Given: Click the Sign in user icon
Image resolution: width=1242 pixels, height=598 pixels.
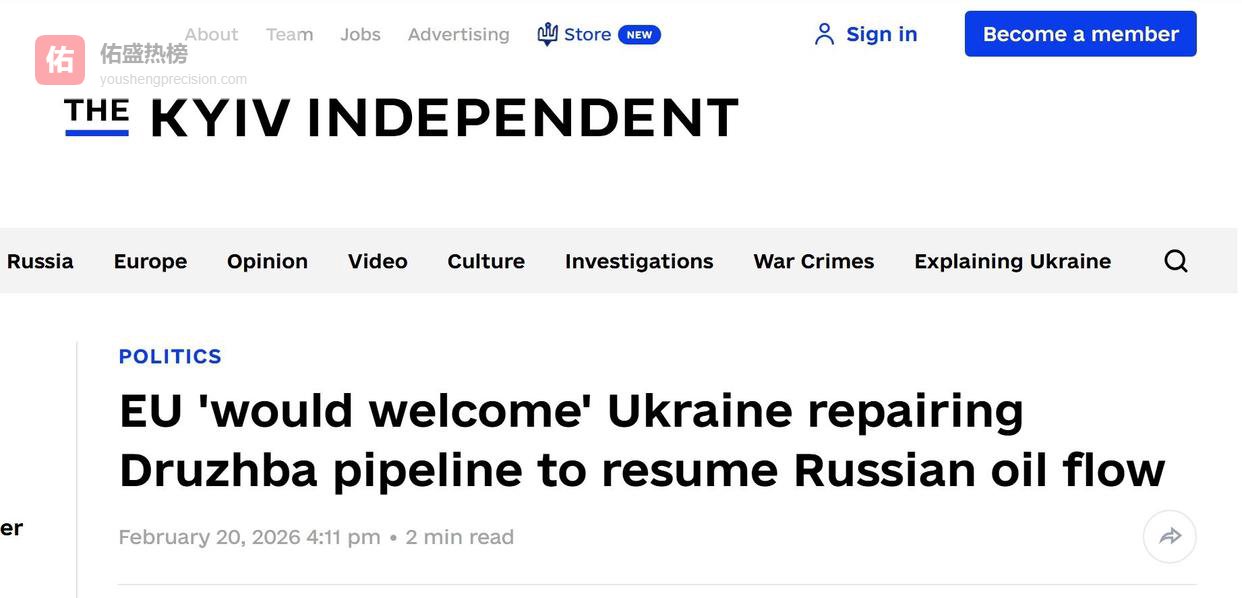Looking at the screenshot, I should coord(824,34).
